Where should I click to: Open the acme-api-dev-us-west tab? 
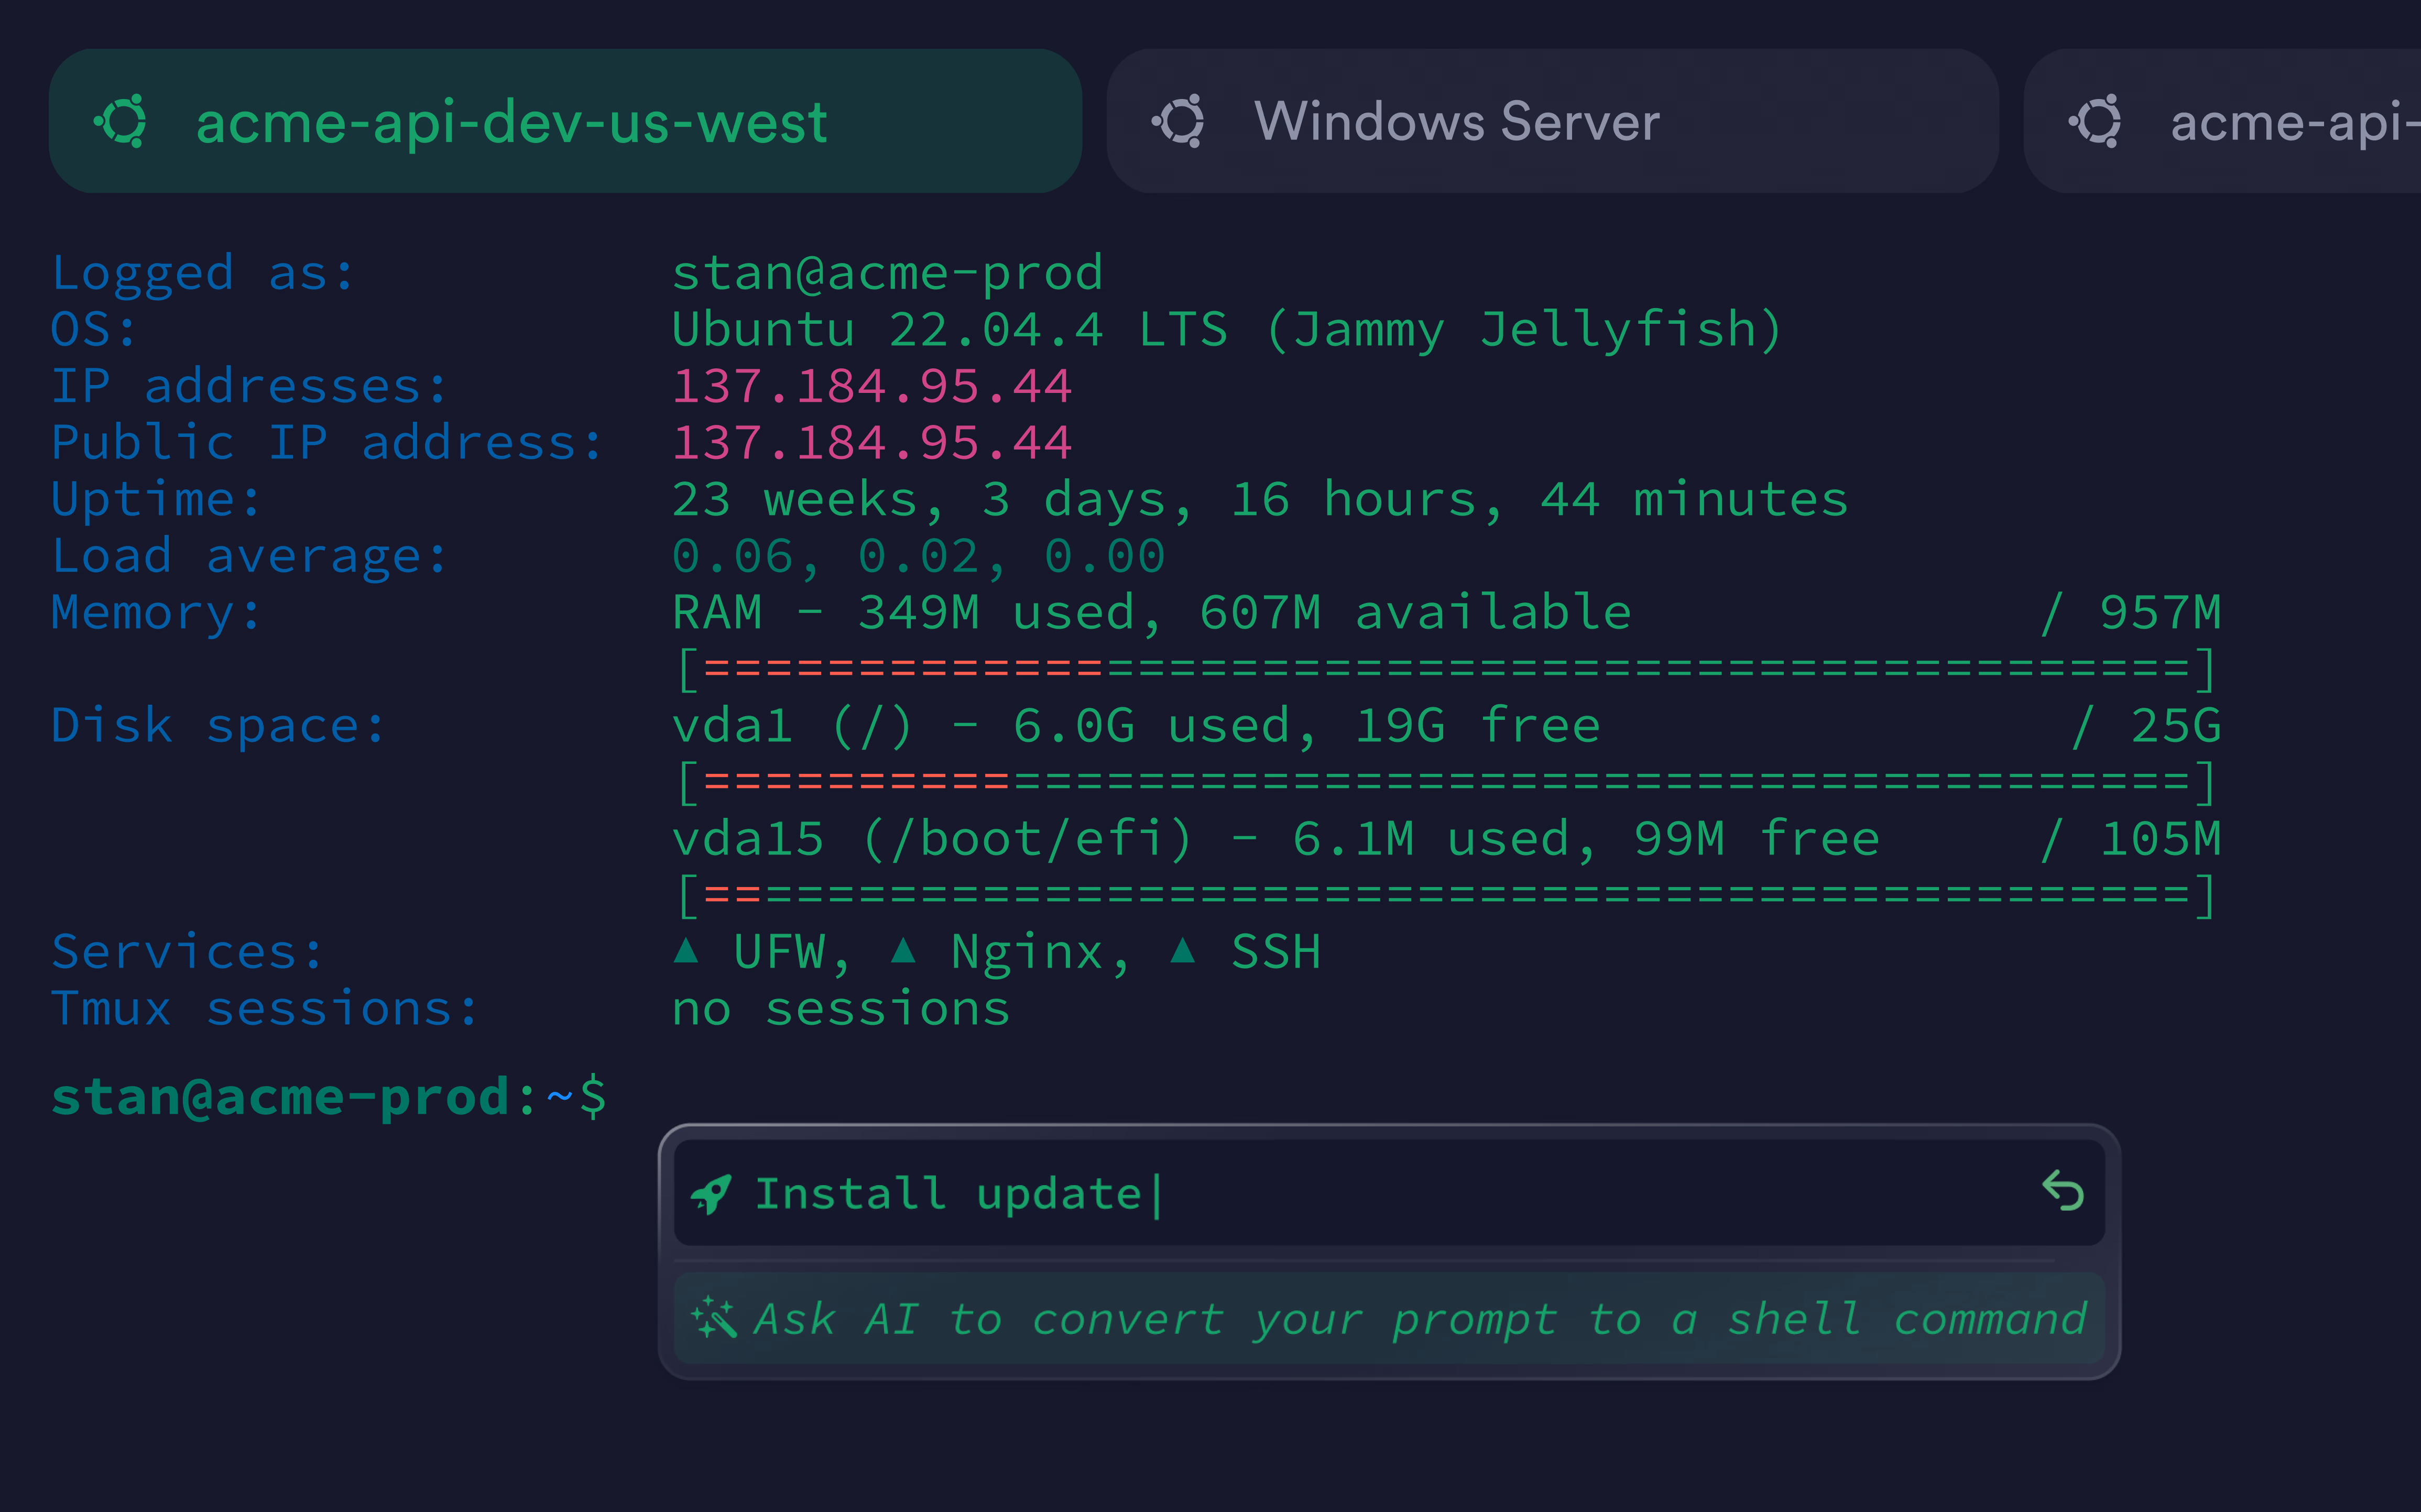pyautogui.click(x=565, y=121)
